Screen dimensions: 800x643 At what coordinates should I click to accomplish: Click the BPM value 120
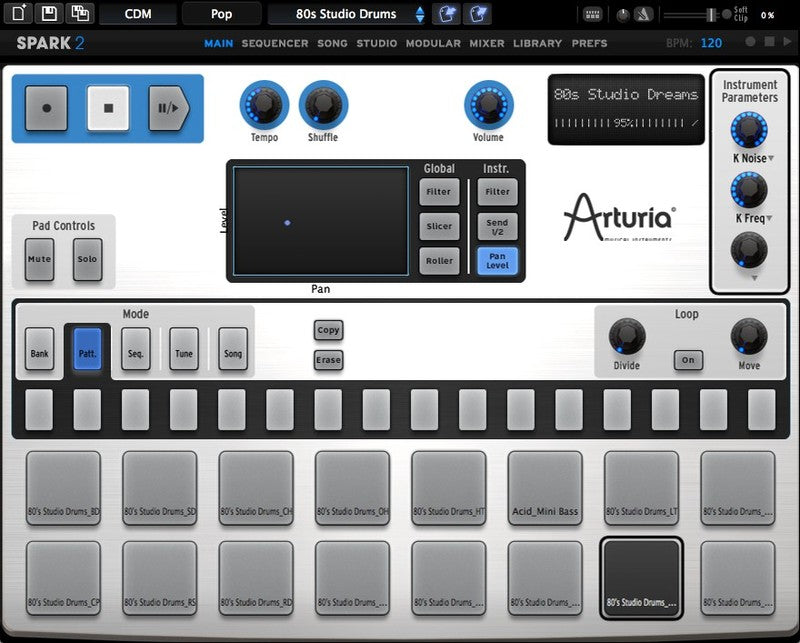[x=711, y=43]
